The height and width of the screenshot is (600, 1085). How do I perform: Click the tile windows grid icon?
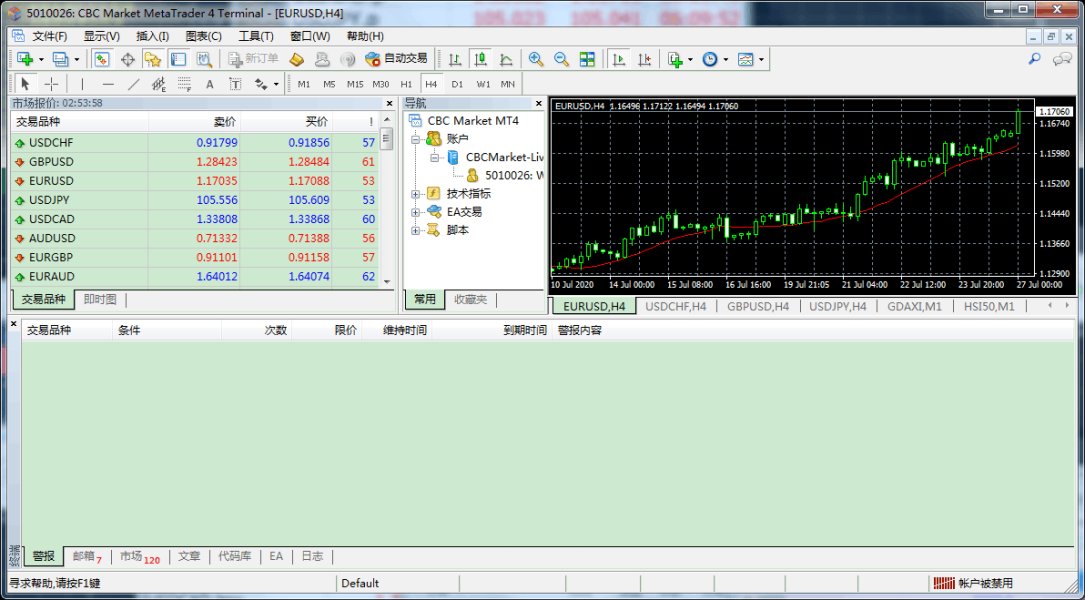point(587,59)
